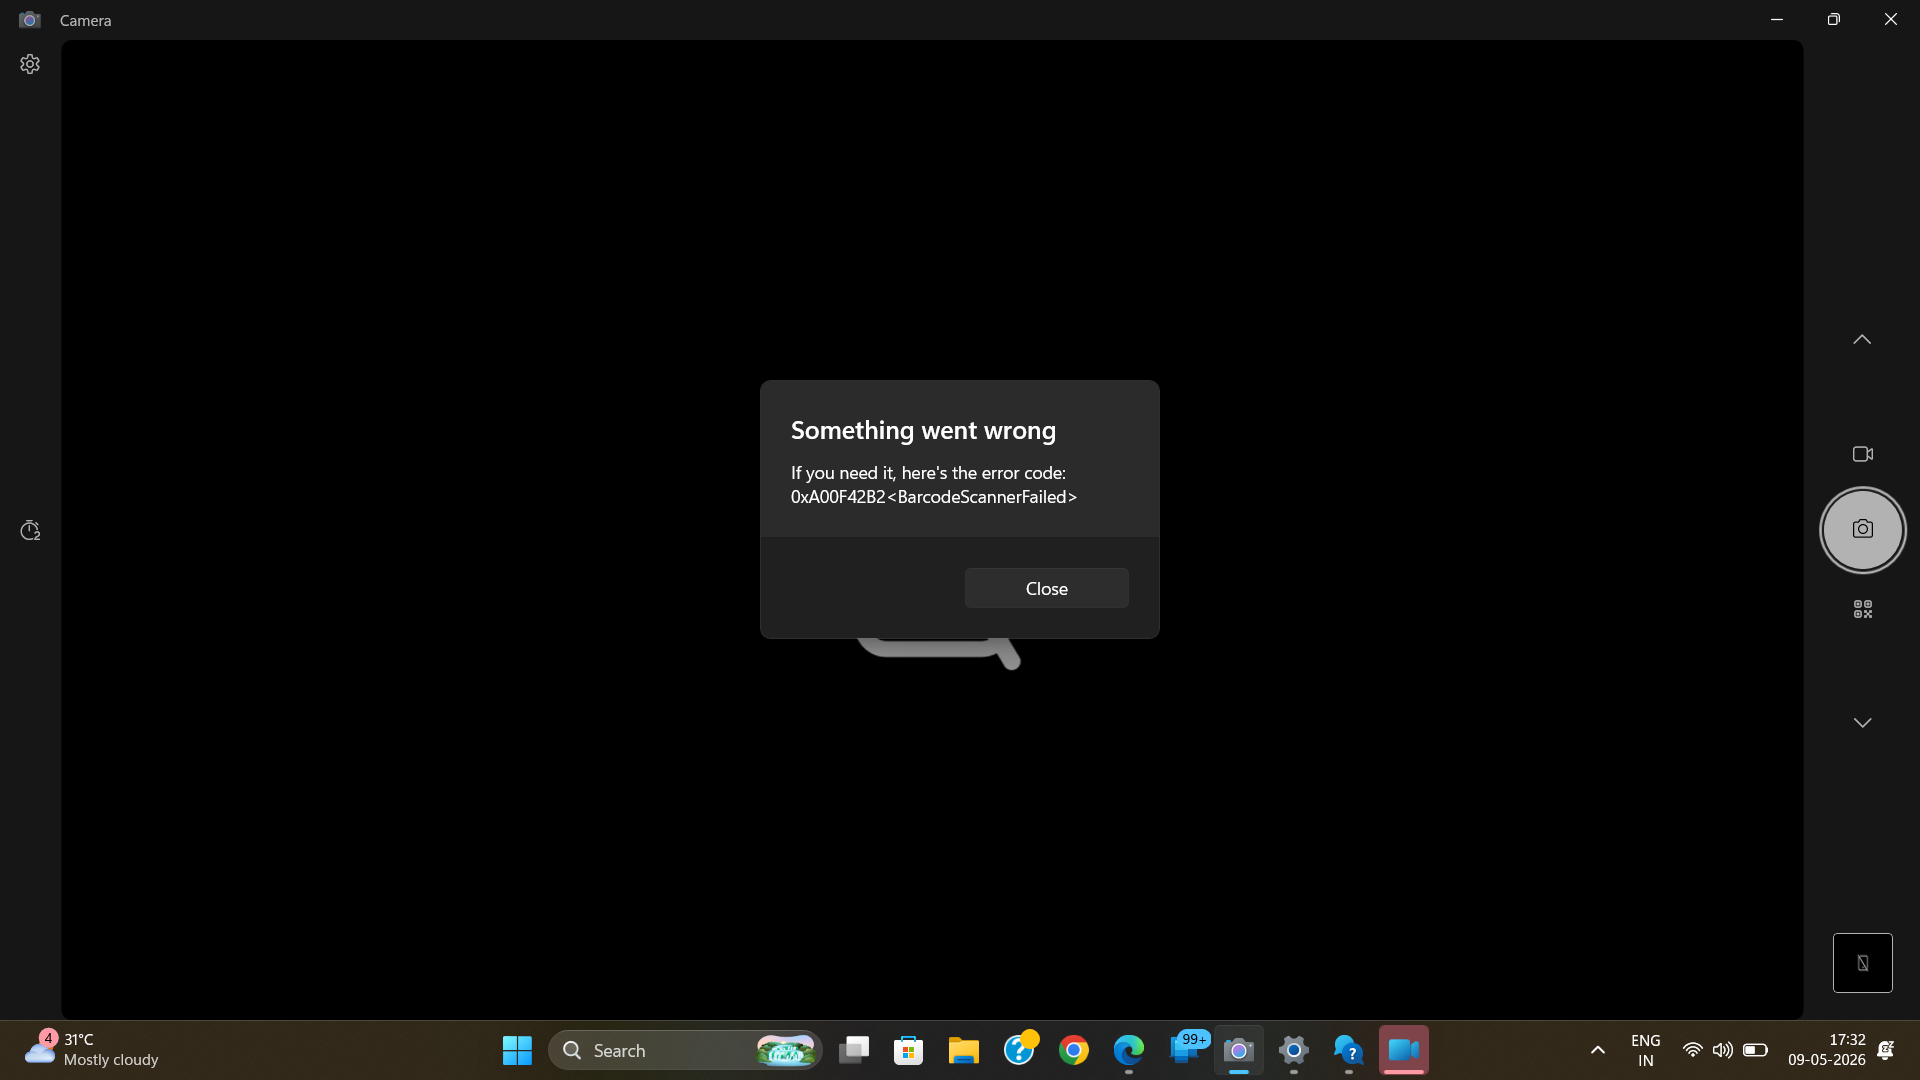Click the taskbar Search box
Image resolution: width=1920 pixels, height=1080 pixels.
click(685, 1050)
